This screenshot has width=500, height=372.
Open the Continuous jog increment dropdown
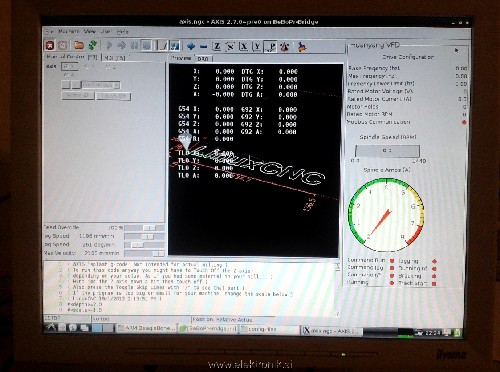tap(101, 85)
